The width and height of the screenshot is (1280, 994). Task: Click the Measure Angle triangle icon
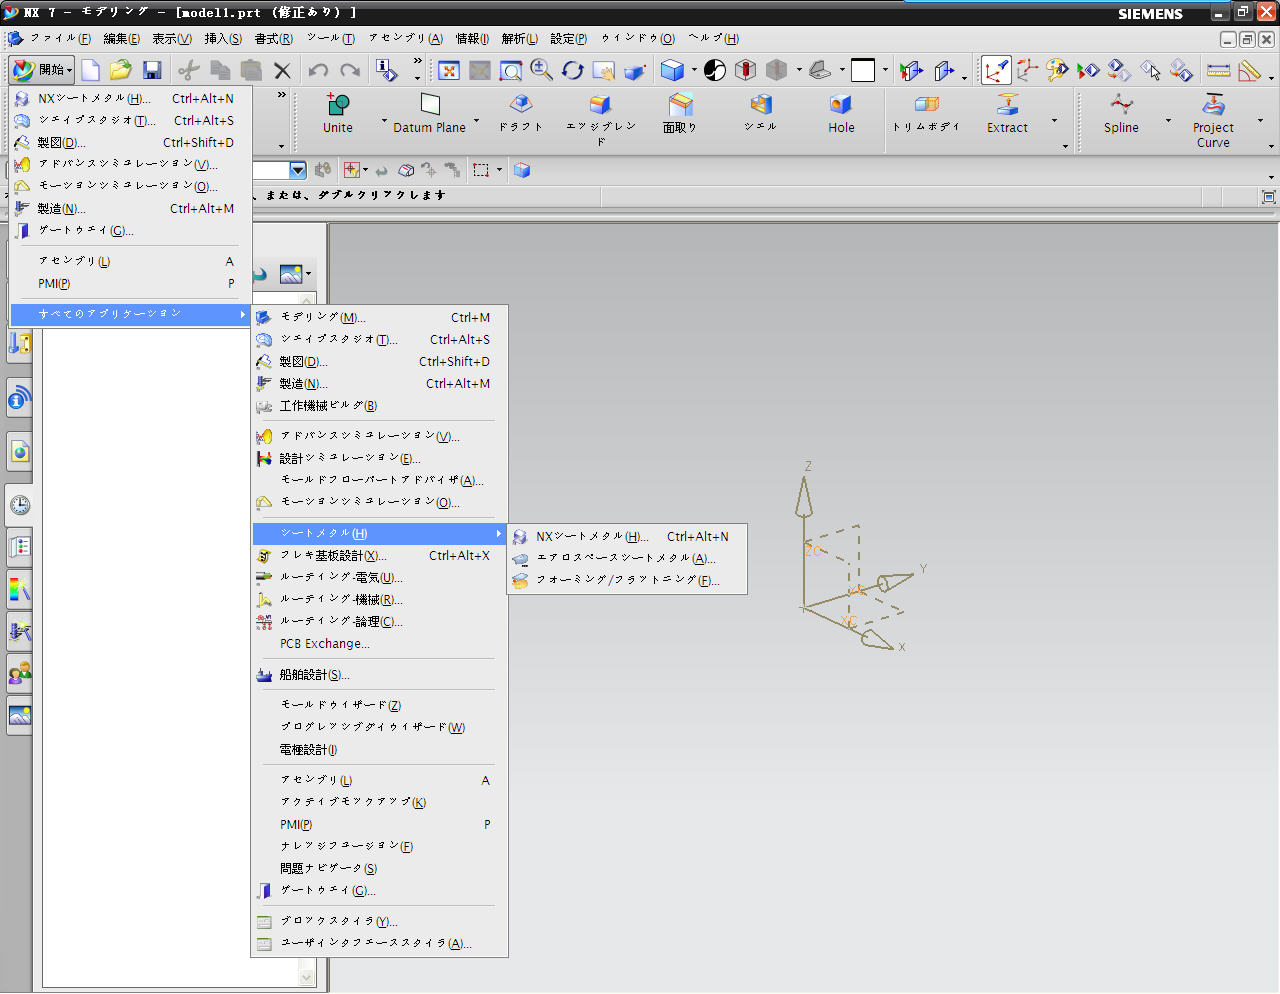click(1249, 70)
